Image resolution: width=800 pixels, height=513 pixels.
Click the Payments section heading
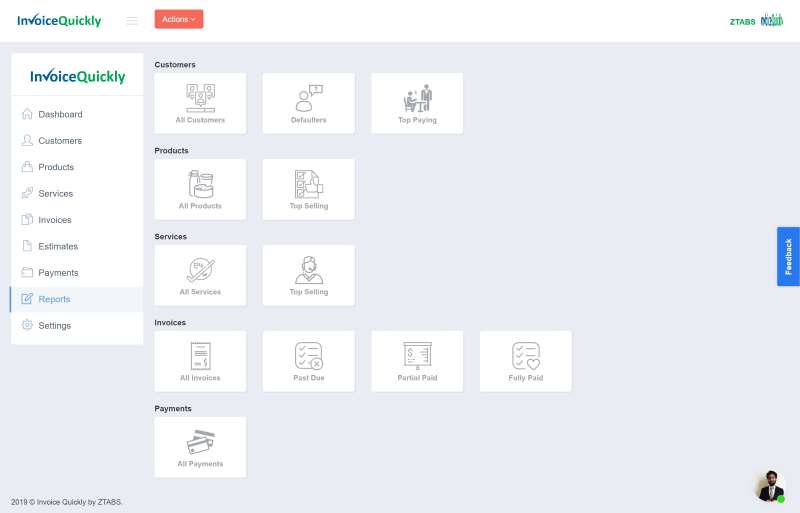[x=173, y=408]
